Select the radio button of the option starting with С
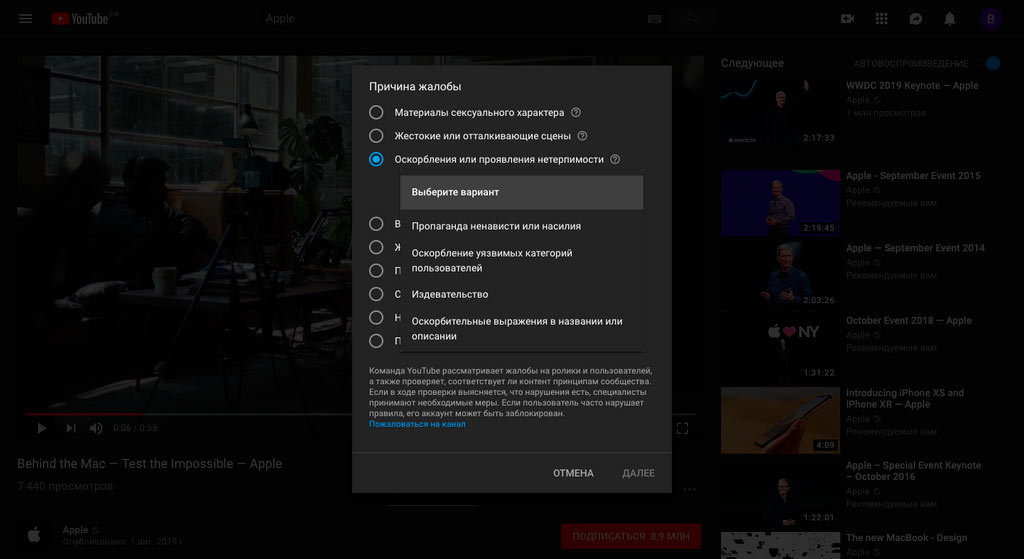Viewport: 1024px width, 559px height. click(x=376, y=294)
